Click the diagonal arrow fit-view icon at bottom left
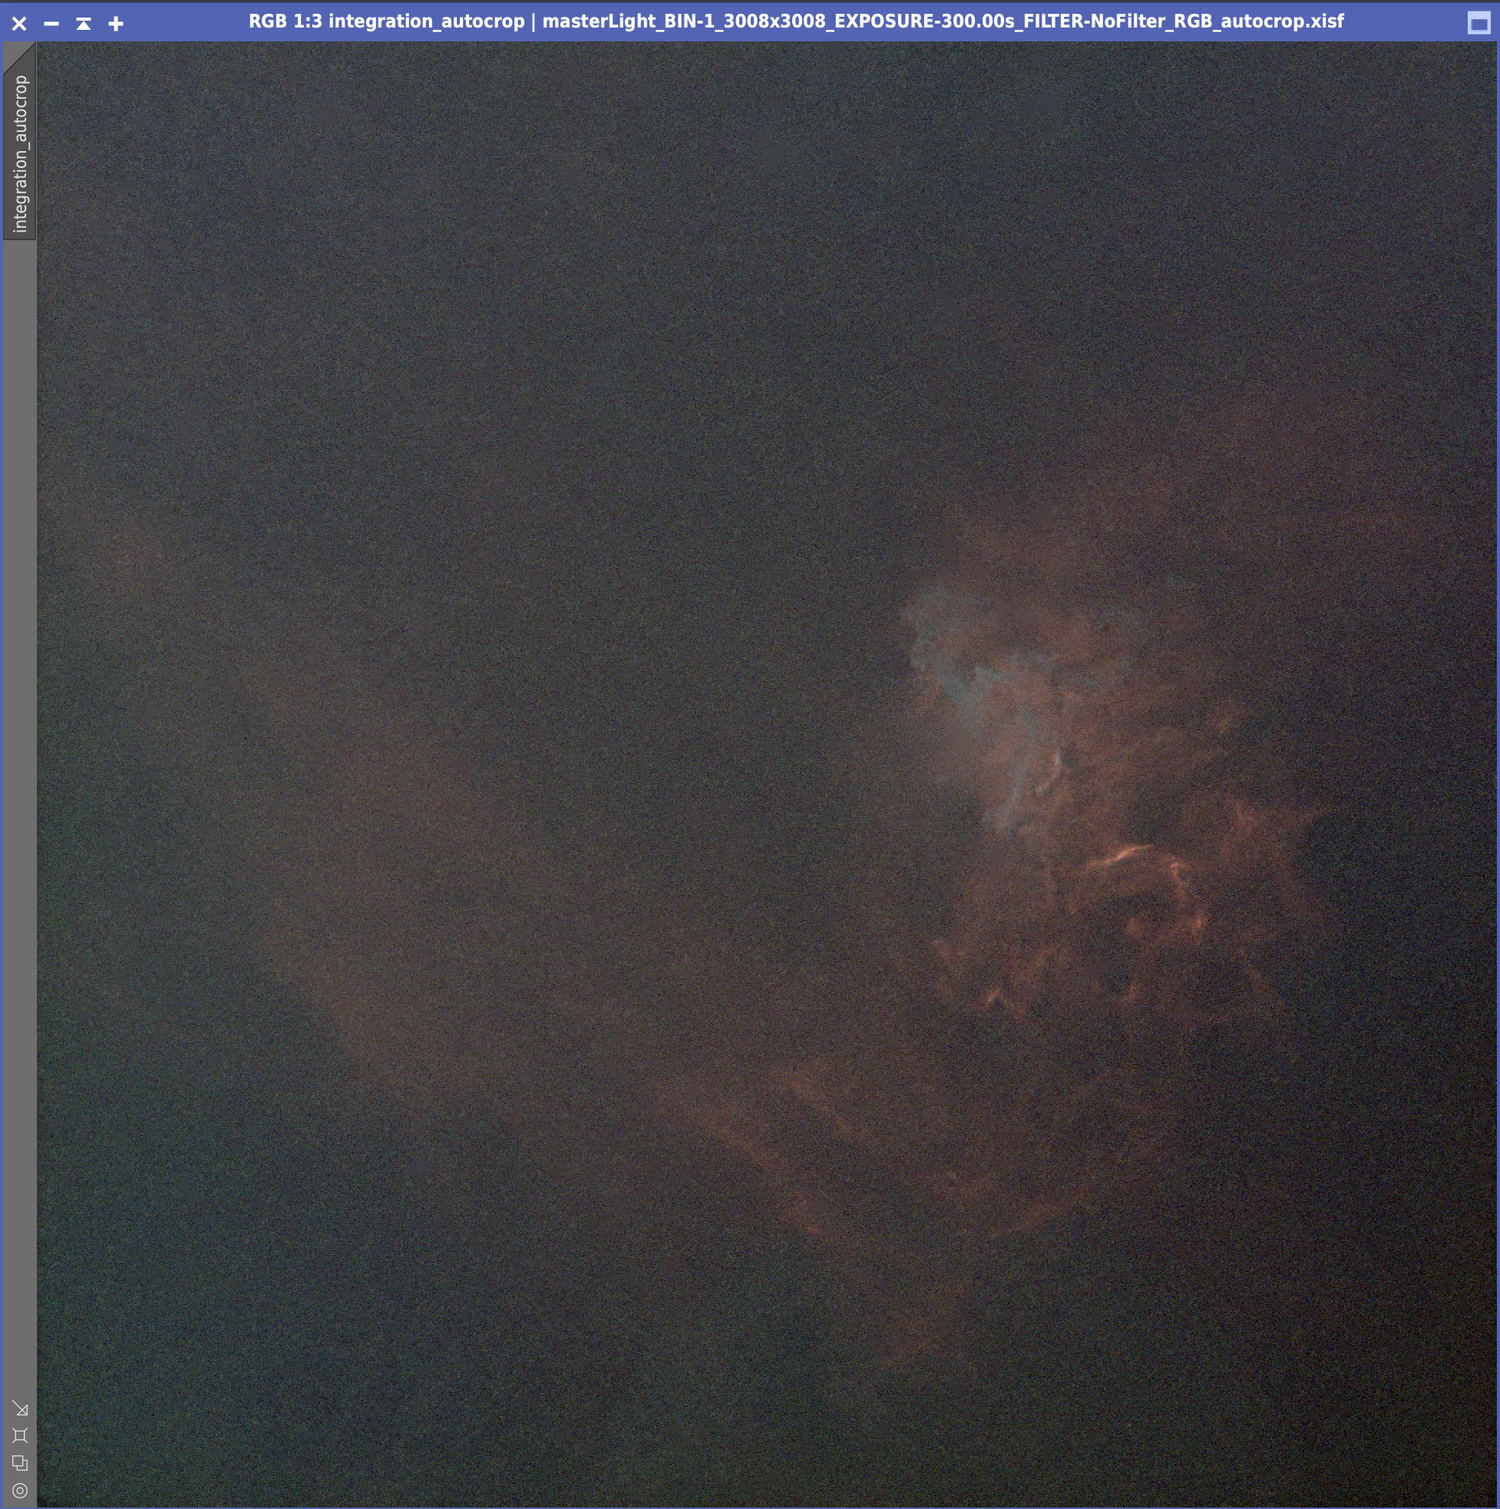Viewport: 1500px width, 1509px height. tap(20, 1409)
